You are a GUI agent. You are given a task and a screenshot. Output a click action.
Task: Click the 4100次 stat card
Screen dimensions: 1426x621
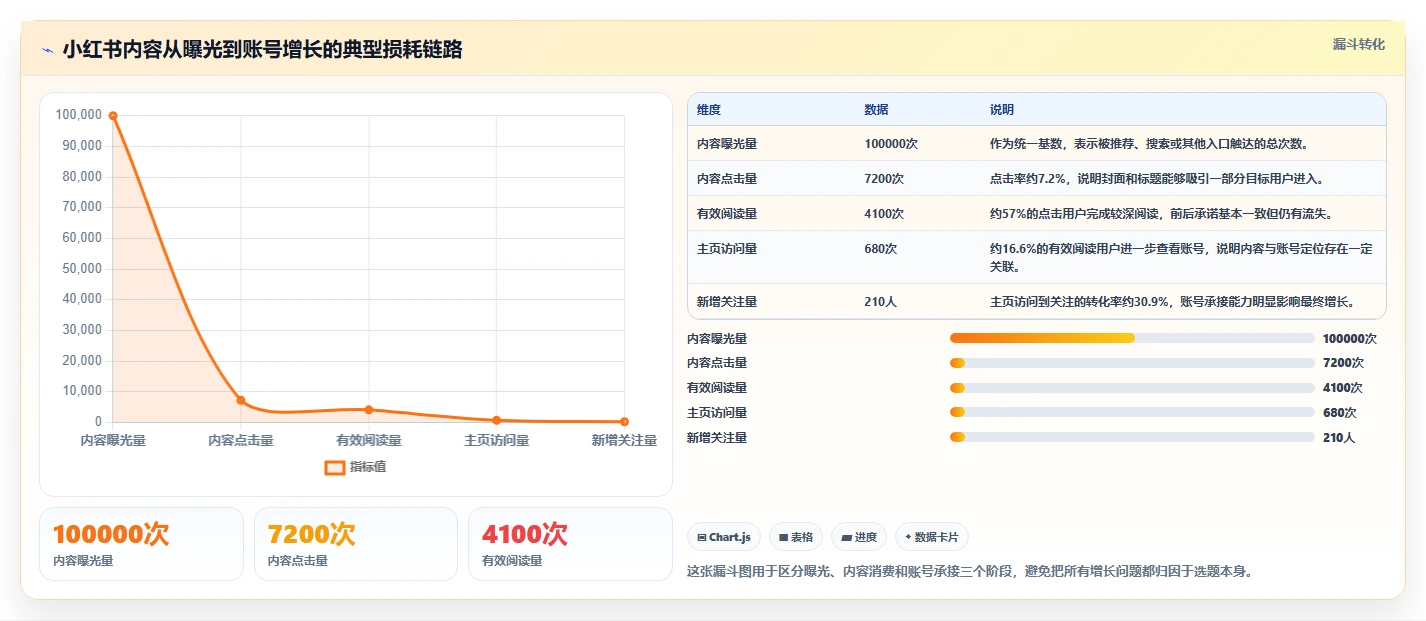tap(570, 544)
